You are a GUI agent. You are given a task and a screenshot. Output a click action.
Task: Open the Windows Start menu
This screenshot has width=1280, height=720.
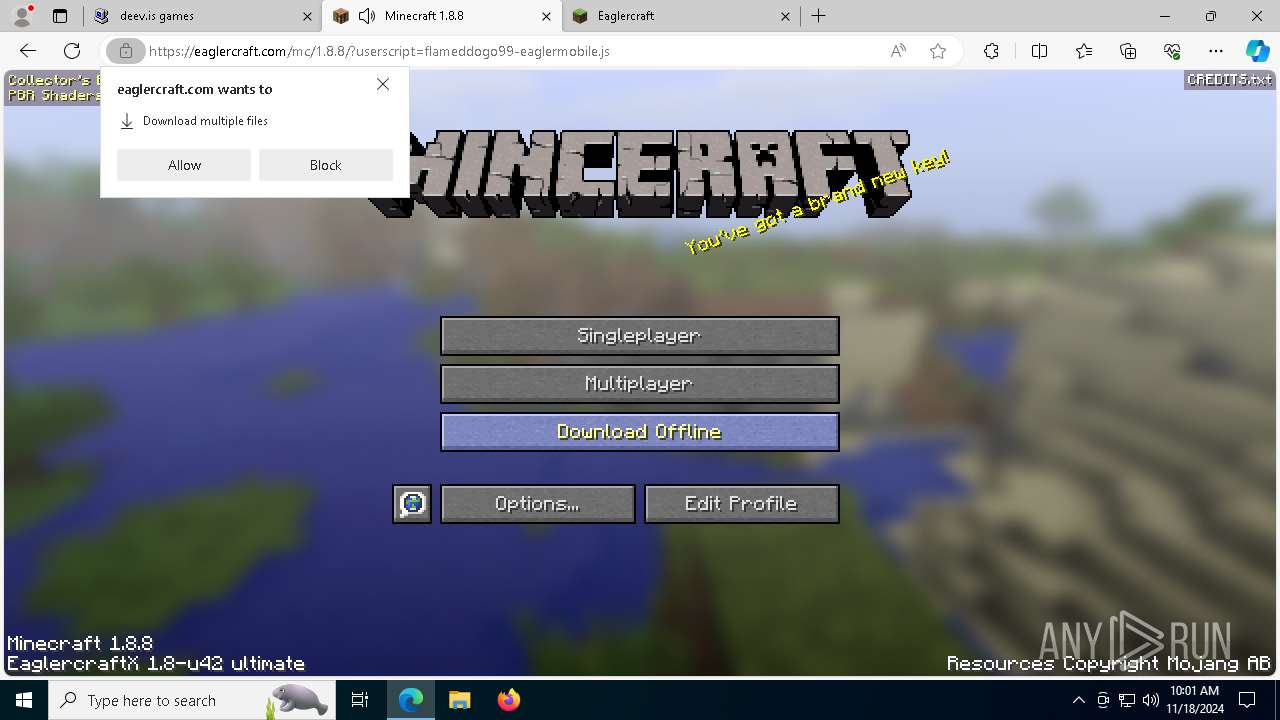pyautogui.click(x=24, y=700)
